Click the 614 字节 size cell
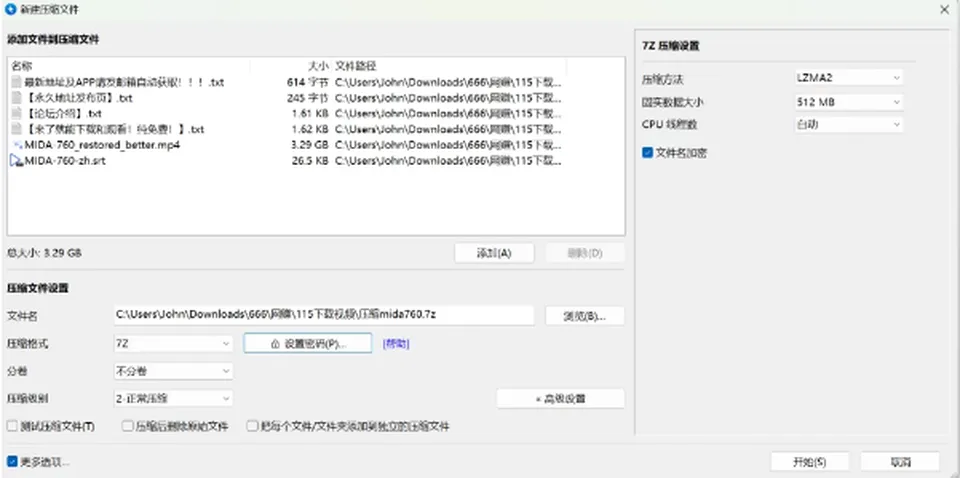This screenshot has width=960, height=478. (307, 82)
